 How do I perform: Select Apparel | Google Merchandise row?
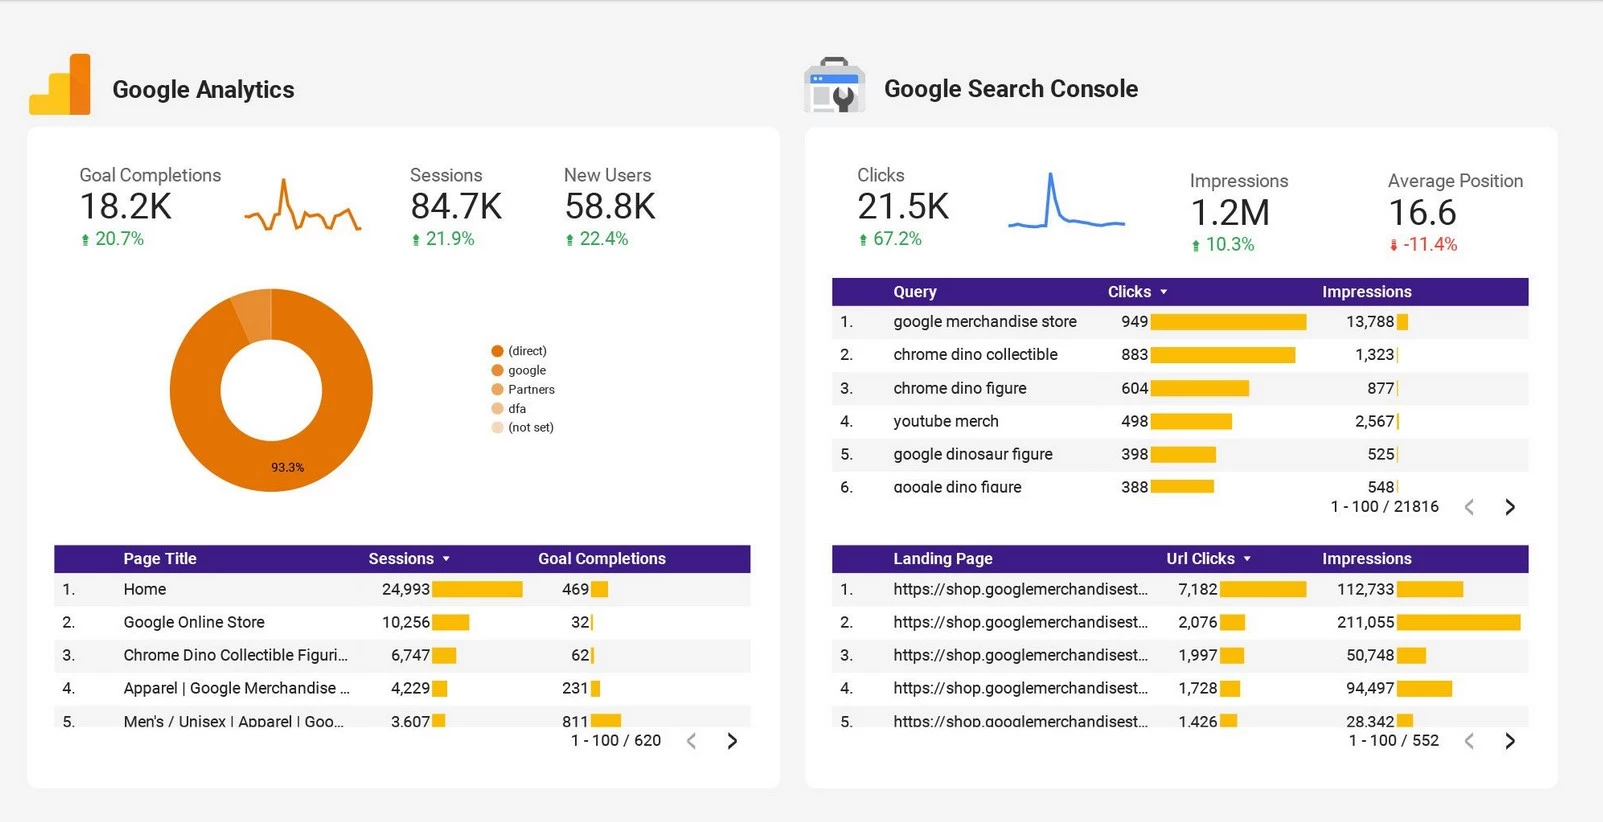[x=402, y=688]
